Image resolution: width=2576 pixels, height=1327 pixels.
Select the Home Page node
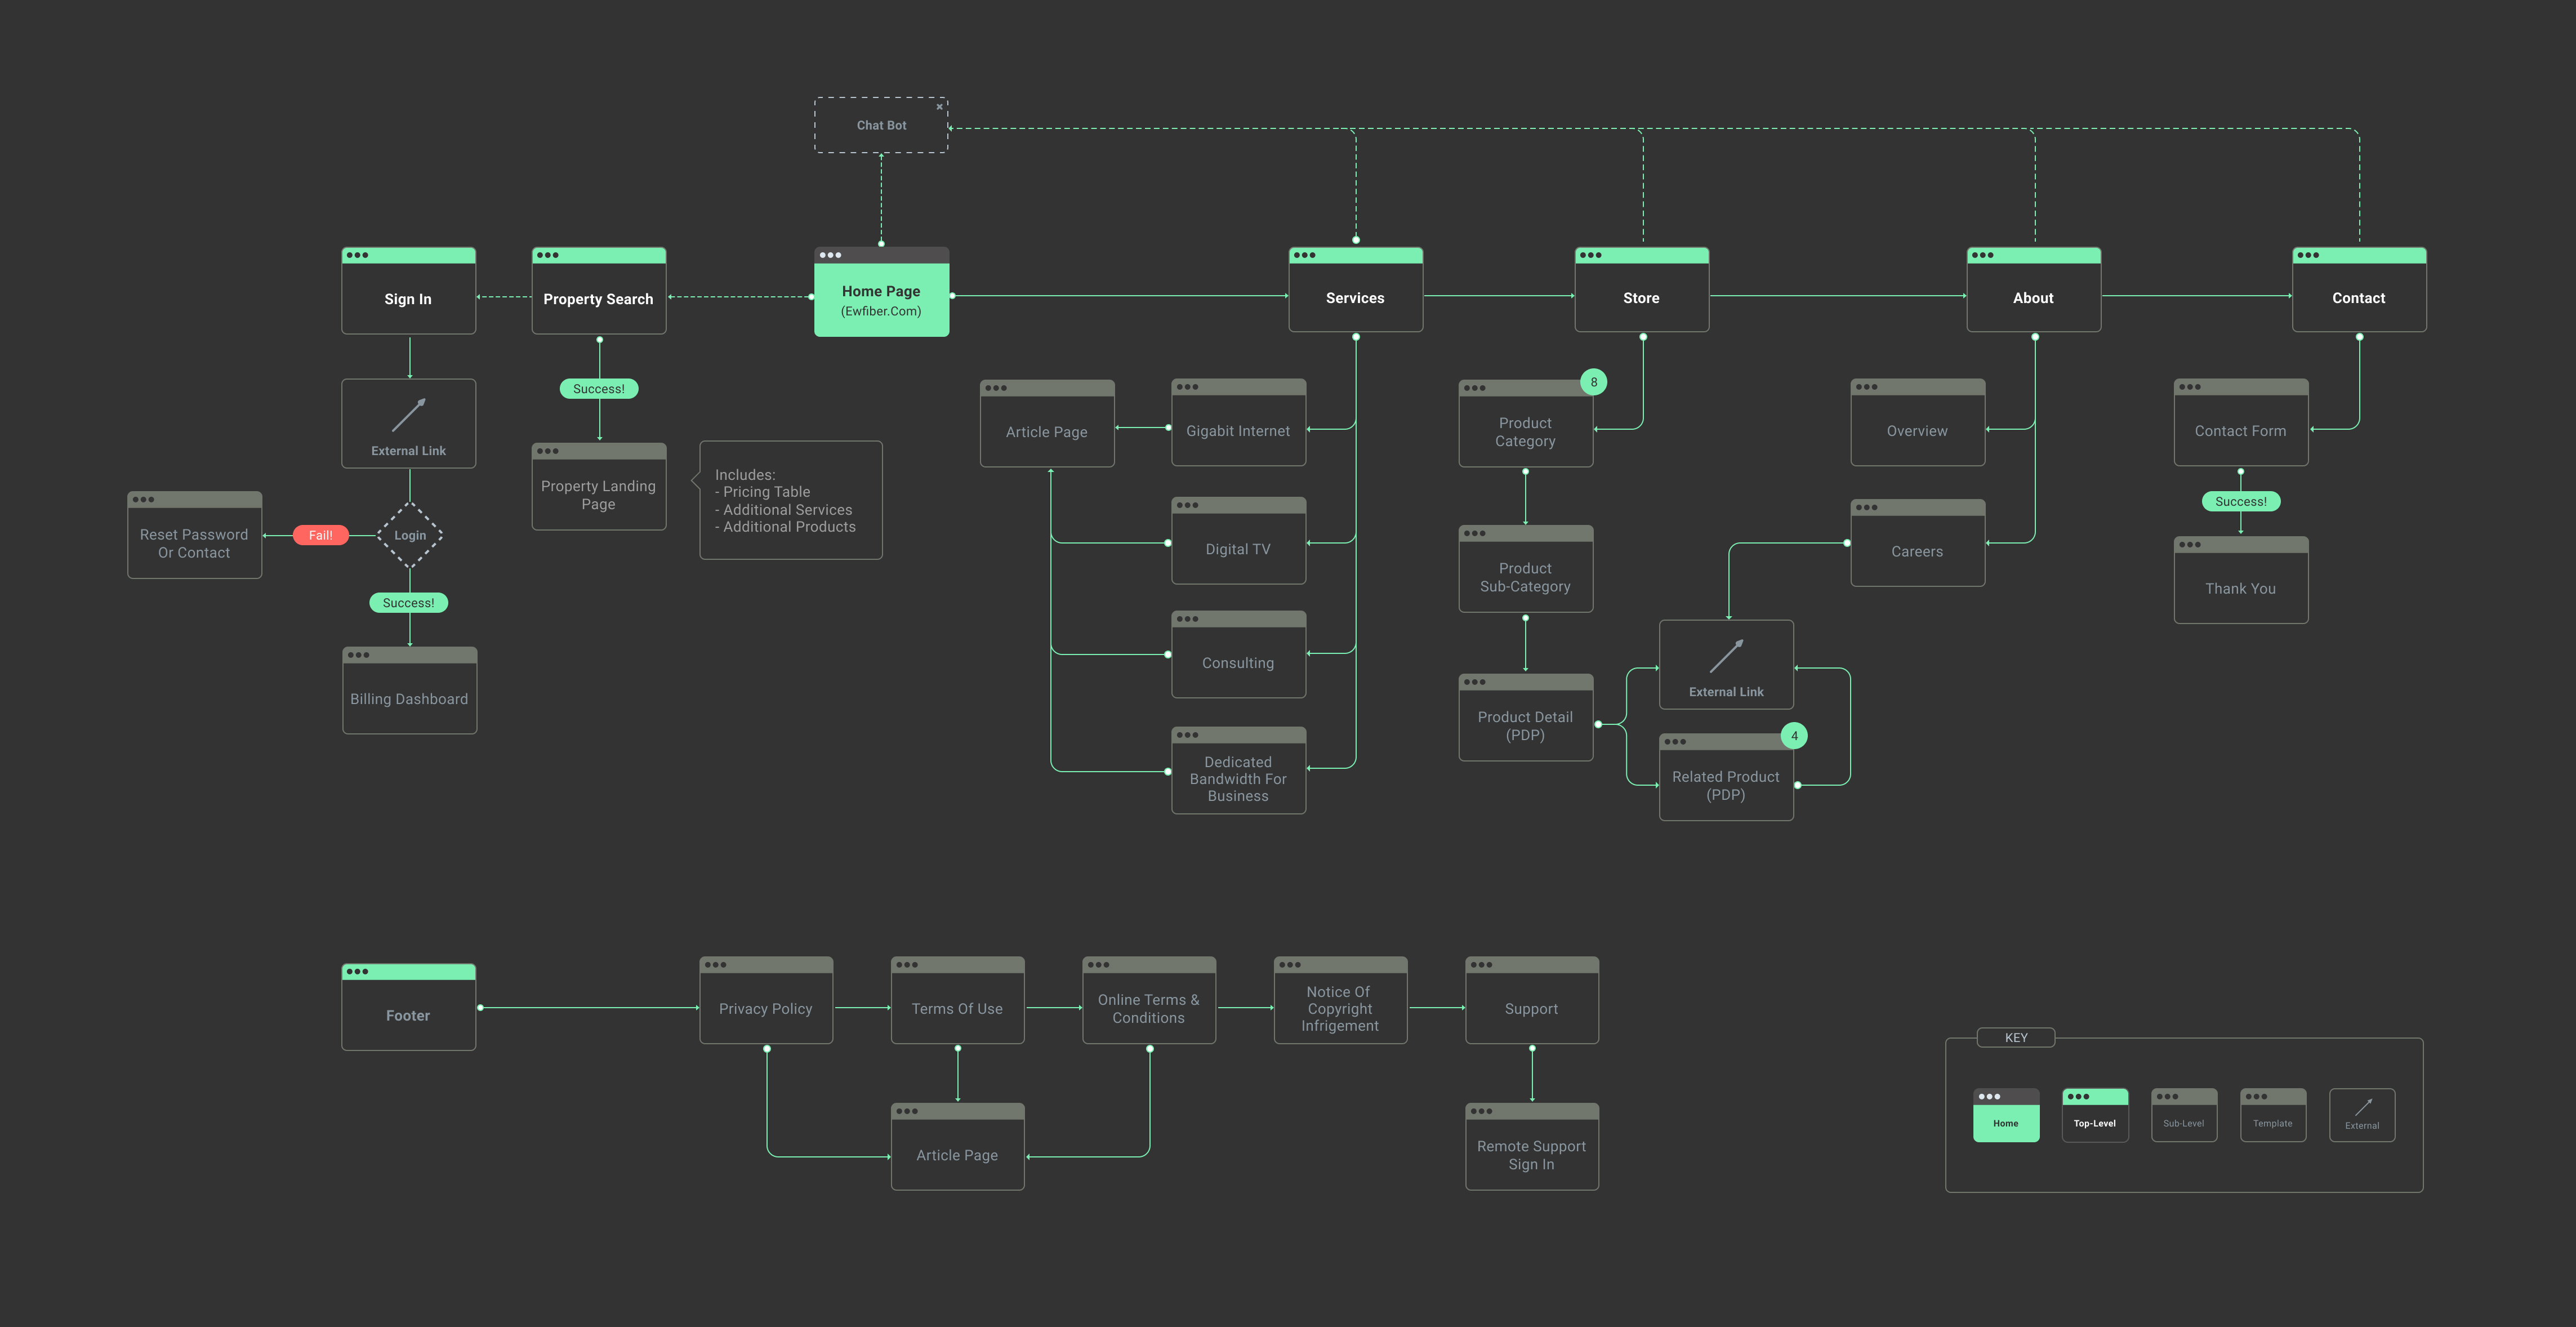881,292
